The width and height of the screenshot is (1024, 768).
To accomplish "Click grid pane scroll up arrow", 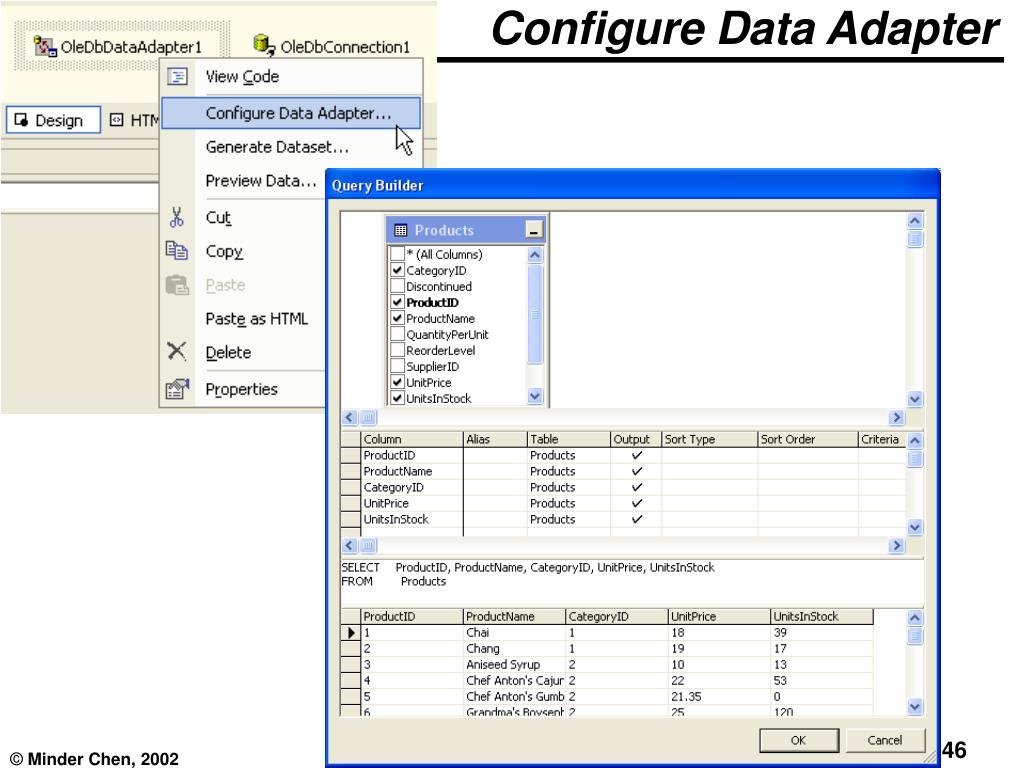I will point(915,440).
